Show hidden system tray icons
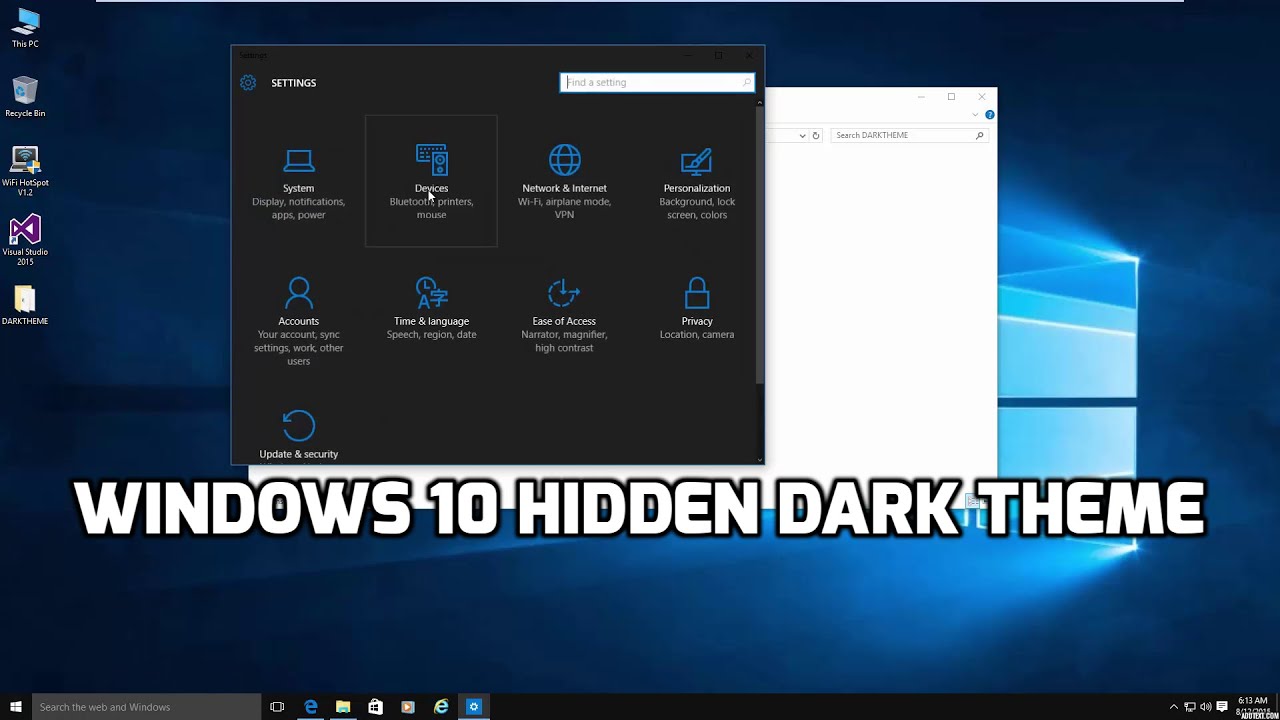Screen dimensions: 1280x720 [x=1174, y=707]
